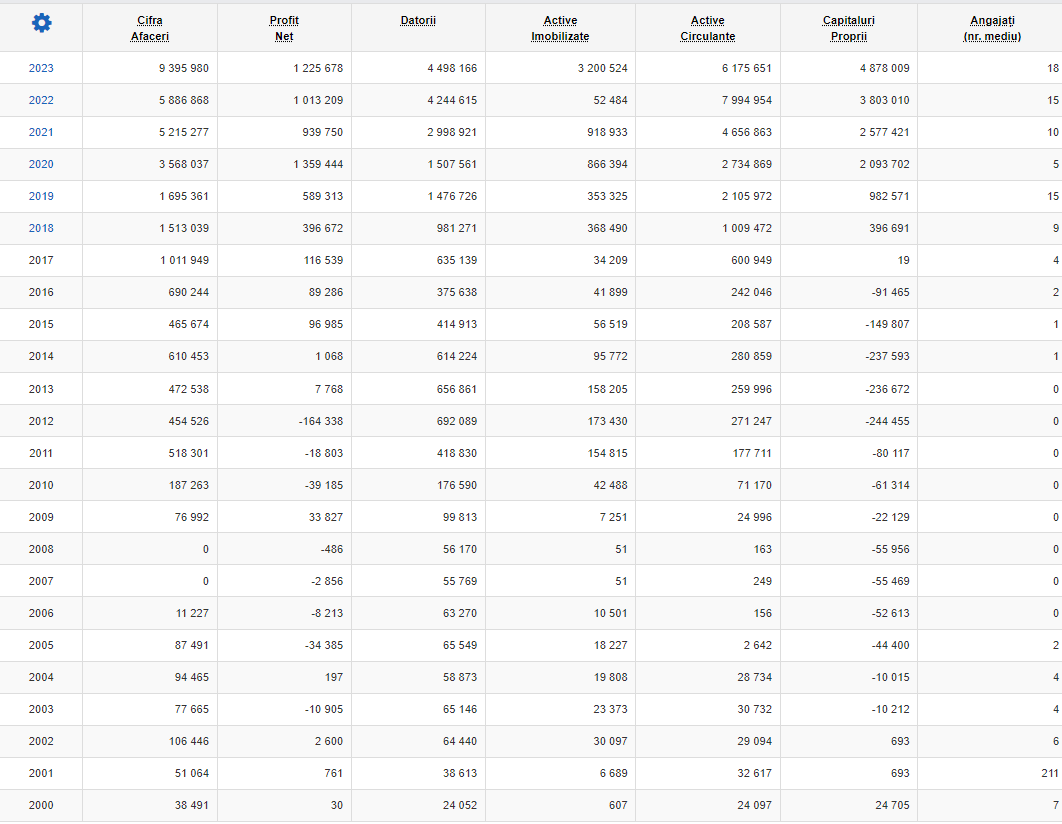This screenshot has width=1062, height=824.
Task: Select the 2 642 current assets cell
Action: click(708, 645)
